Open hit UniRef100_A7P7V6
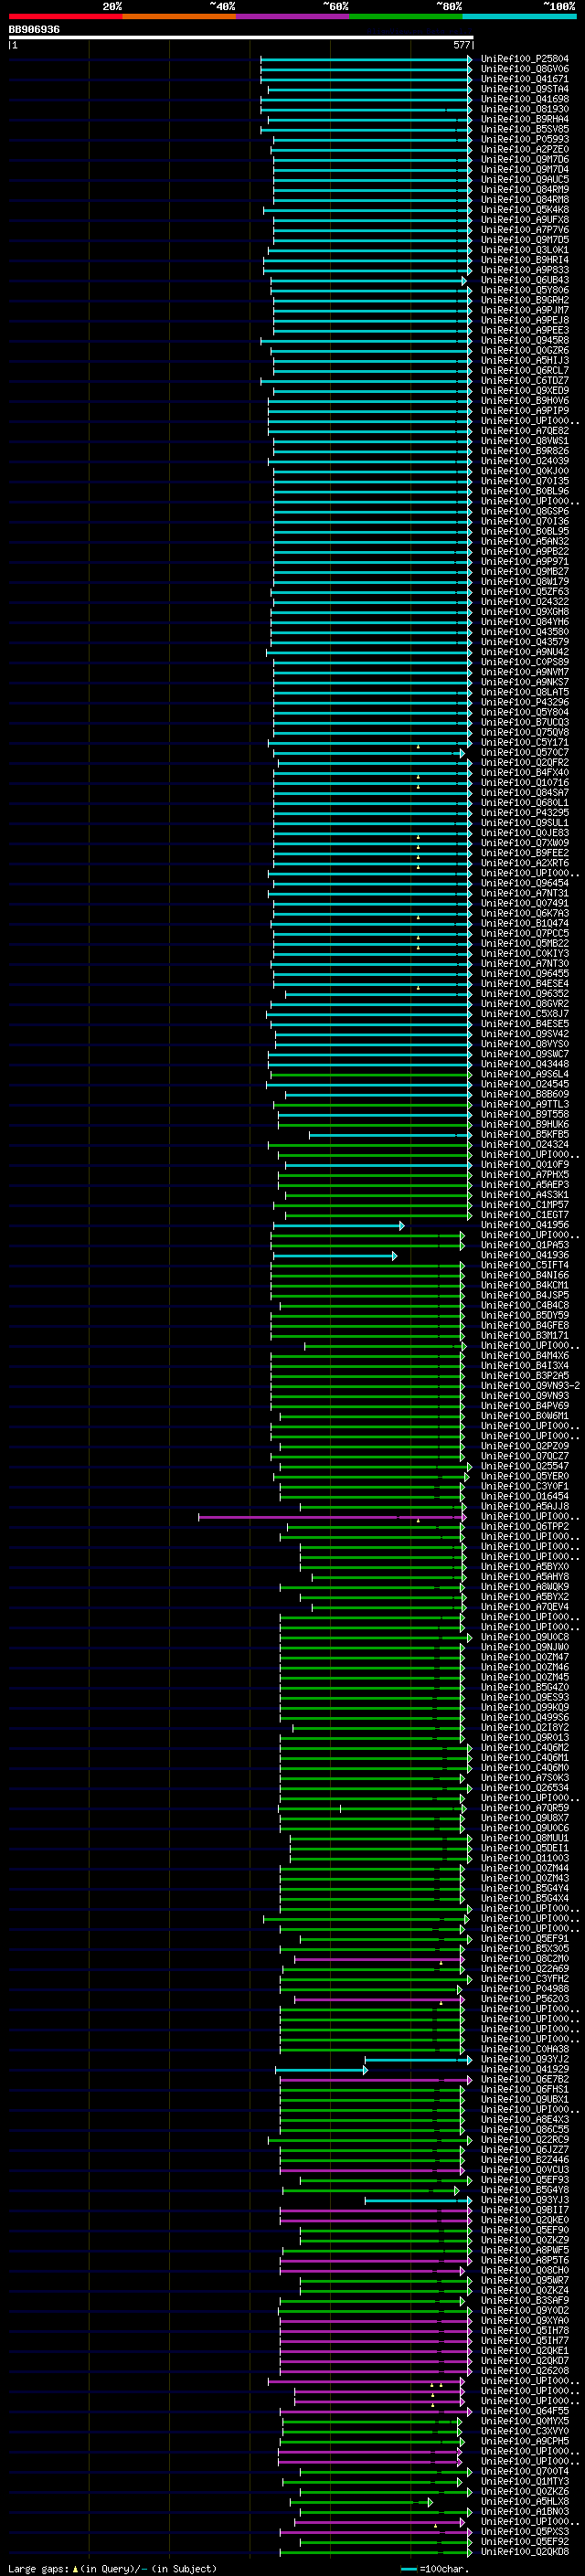 (525, 230)
